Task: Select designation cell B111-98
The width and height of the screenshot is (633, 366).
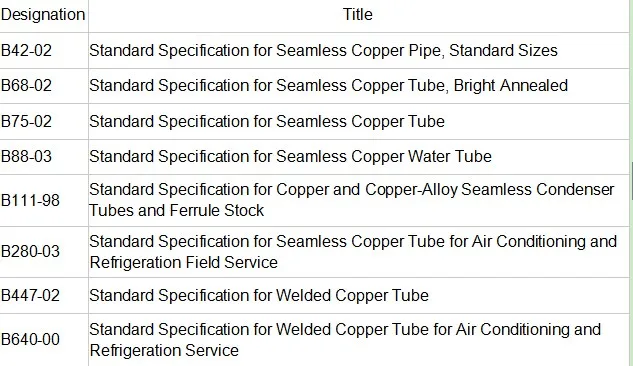Action: point(44,201)
